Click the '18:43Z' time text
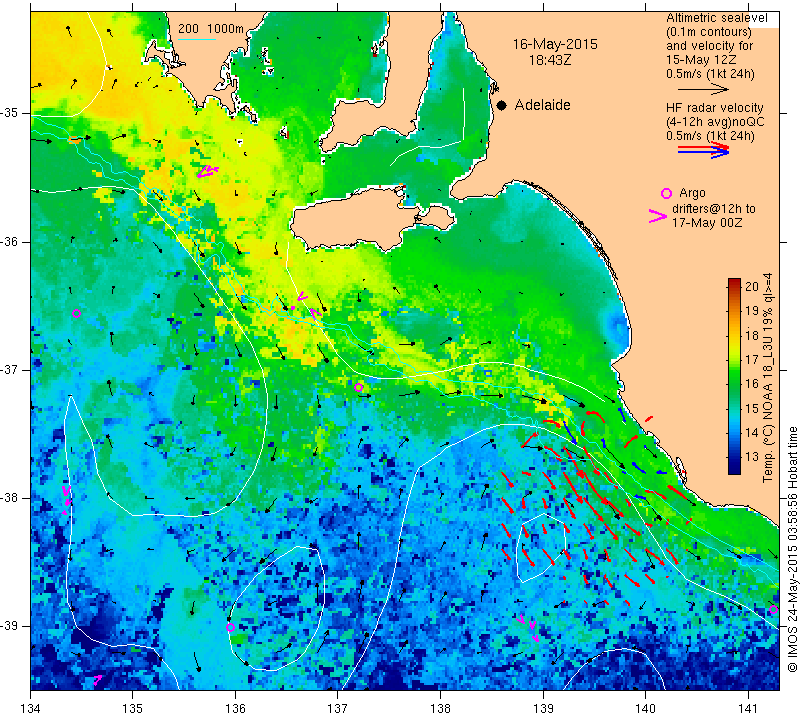This screenshot has width=800, height=720. 550,60
